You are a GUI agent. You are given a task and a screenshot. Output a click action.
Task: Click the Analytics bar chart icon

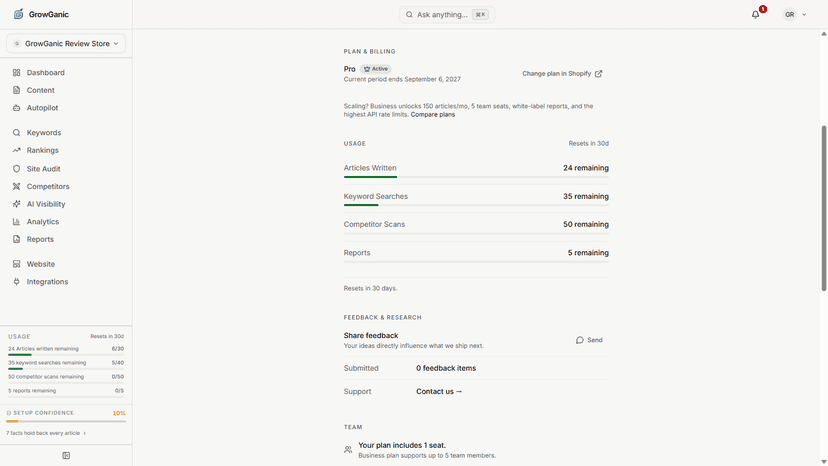click(16, 221)
